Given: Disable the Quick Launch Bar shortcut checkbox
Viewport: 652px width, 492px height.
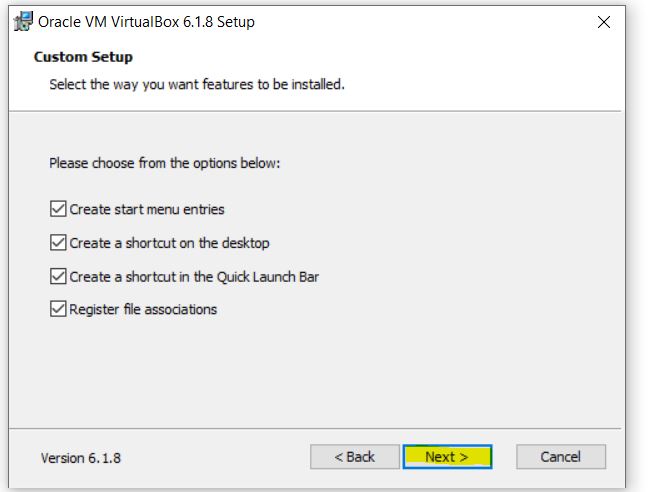Looking at the screenshot, I should click(x=58, y=276).
